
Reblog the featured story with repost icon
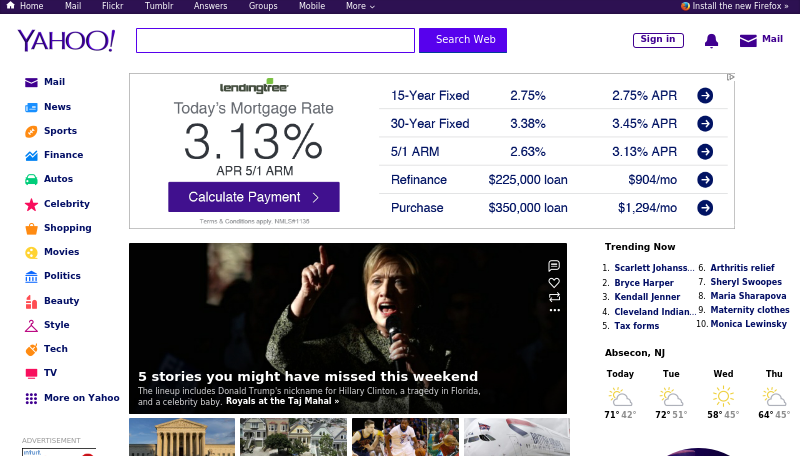coord(554,297)
